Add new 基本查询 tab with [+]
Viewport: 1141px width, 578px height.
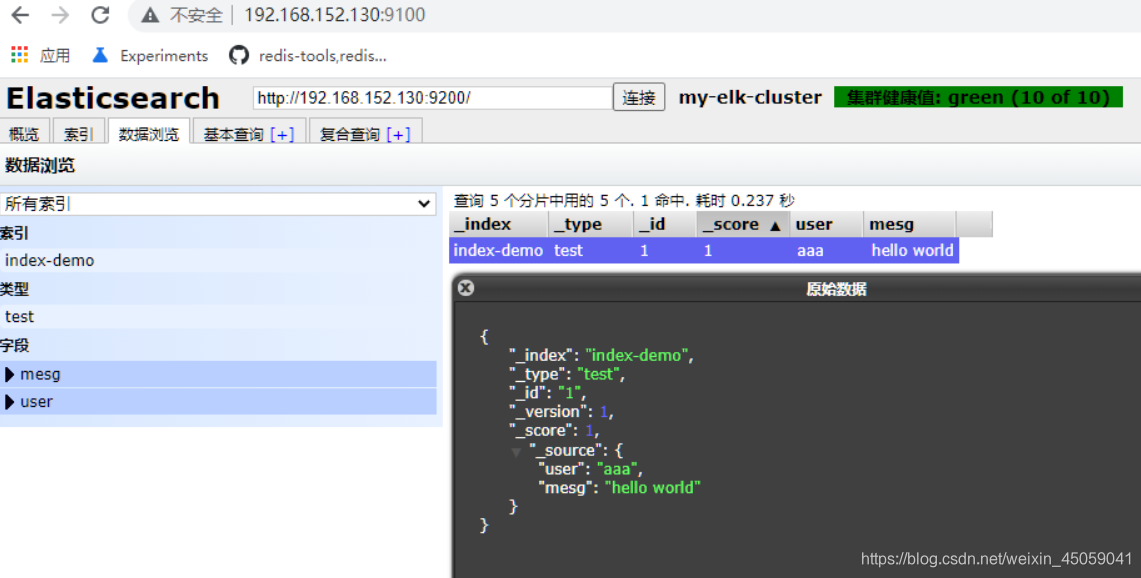[x=282, y=134]
